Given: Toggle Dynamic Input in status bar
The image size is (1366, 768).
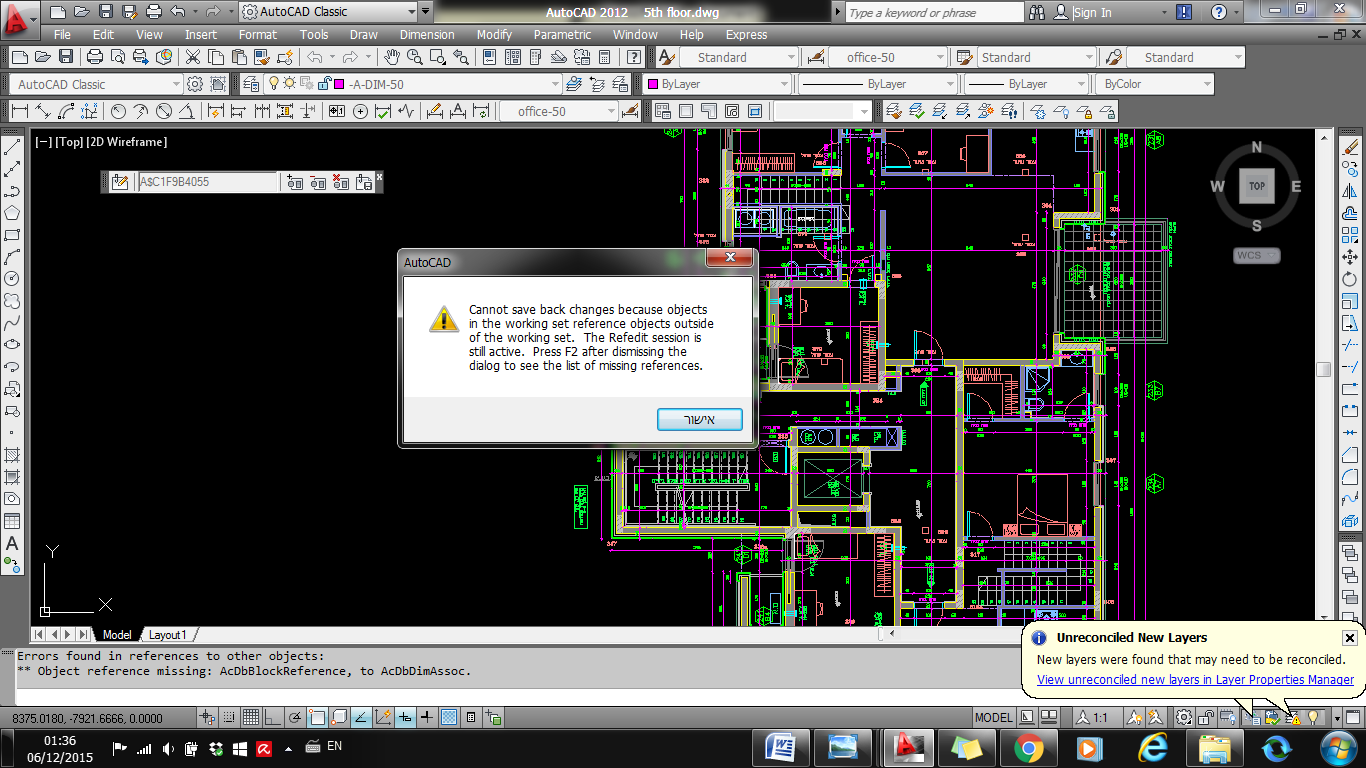Looking at the screenshot, I should pos(405,717).
